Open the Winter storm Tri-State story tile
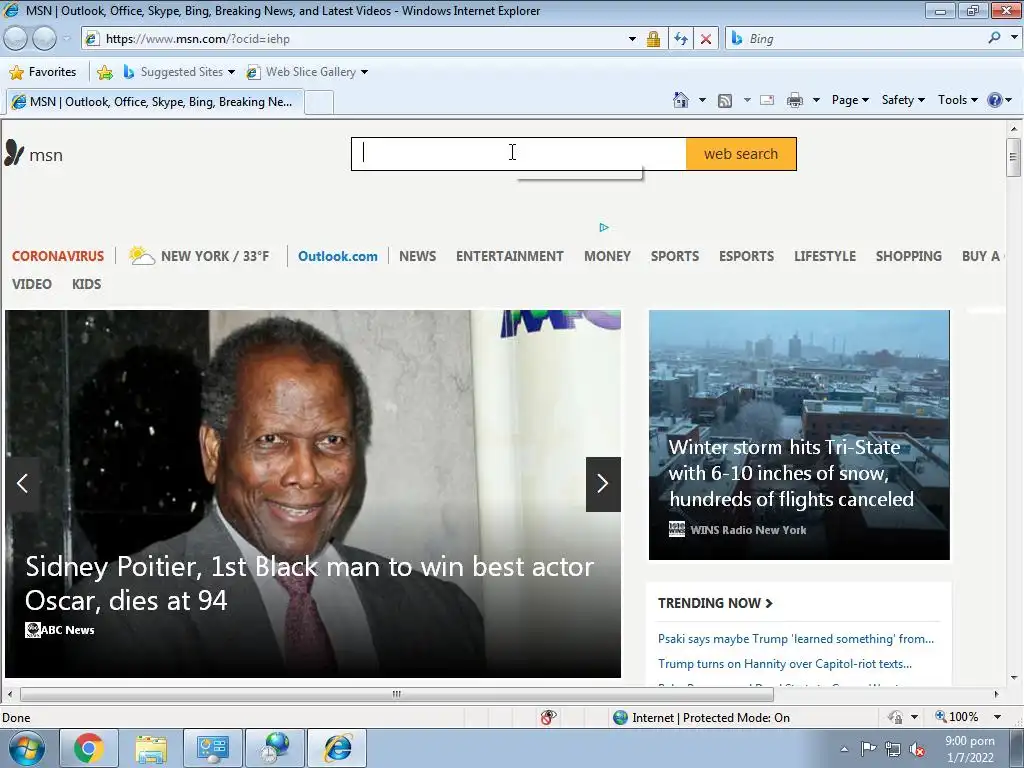 coord(799,435)
